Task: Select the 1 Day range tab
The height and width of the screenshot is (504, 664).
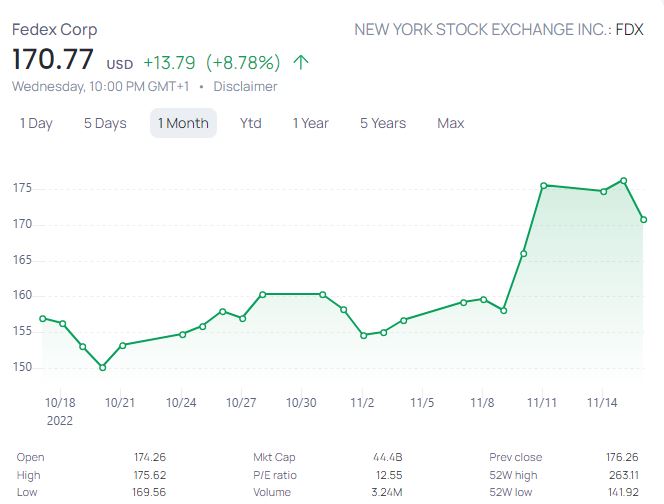Action: (36, 123)
